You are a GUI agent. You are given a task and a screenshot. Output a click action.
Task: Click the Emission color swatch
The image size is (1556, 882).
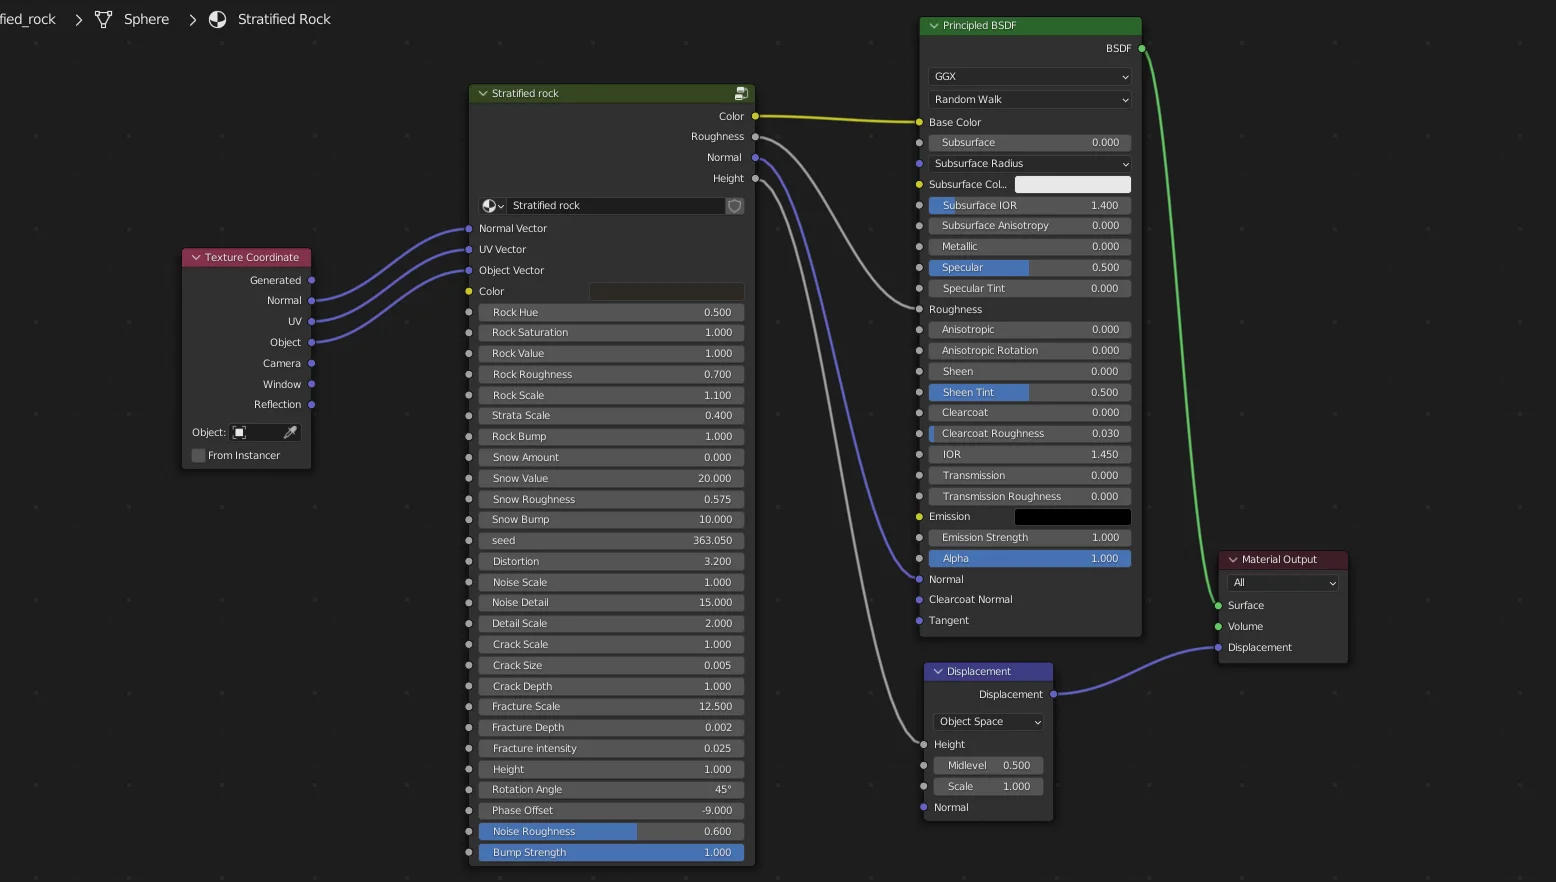point(1072,517)
